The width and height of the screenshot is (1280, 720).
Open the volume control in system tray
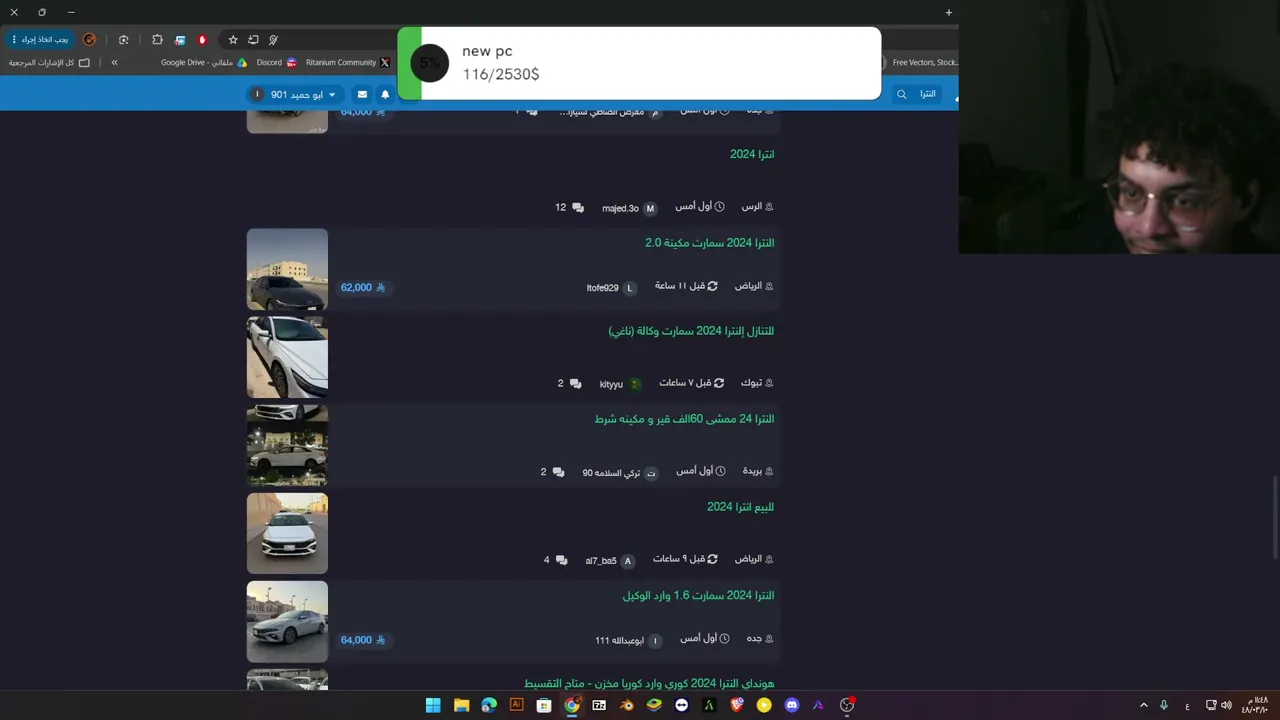[1226, 705]
